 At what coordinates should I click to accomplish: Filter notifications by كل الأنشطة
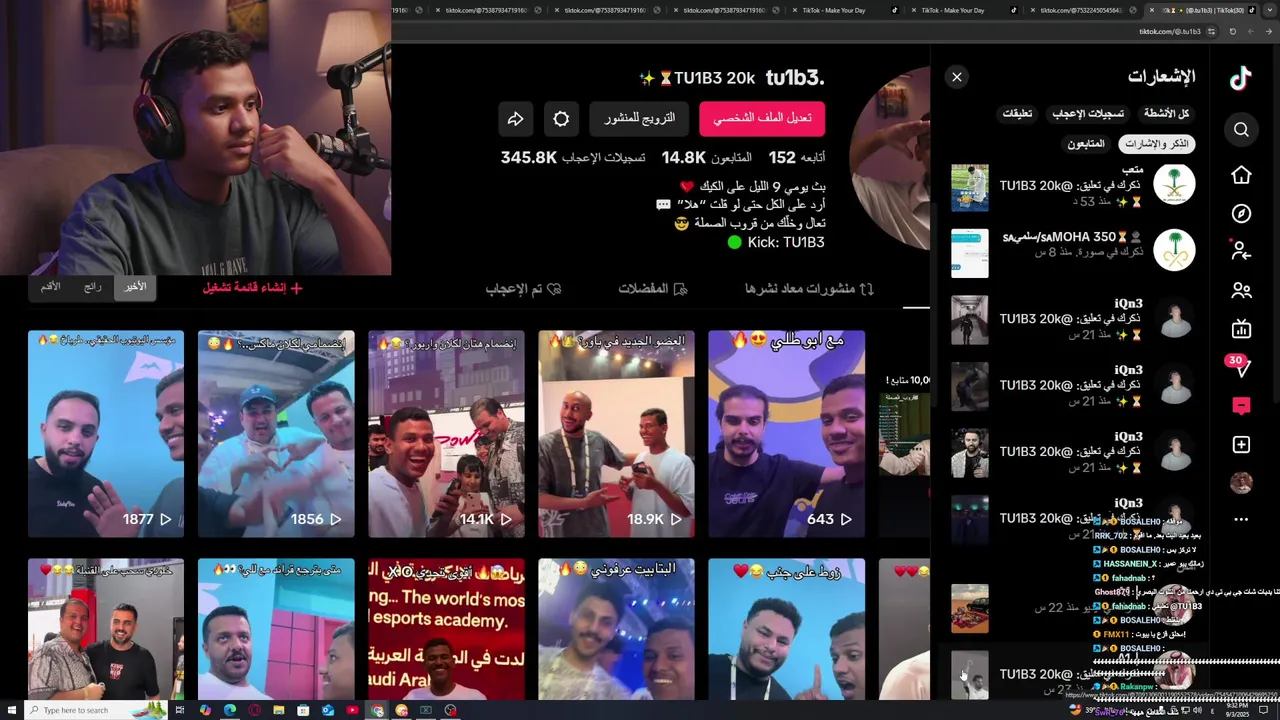click(x=1166, y=114)
